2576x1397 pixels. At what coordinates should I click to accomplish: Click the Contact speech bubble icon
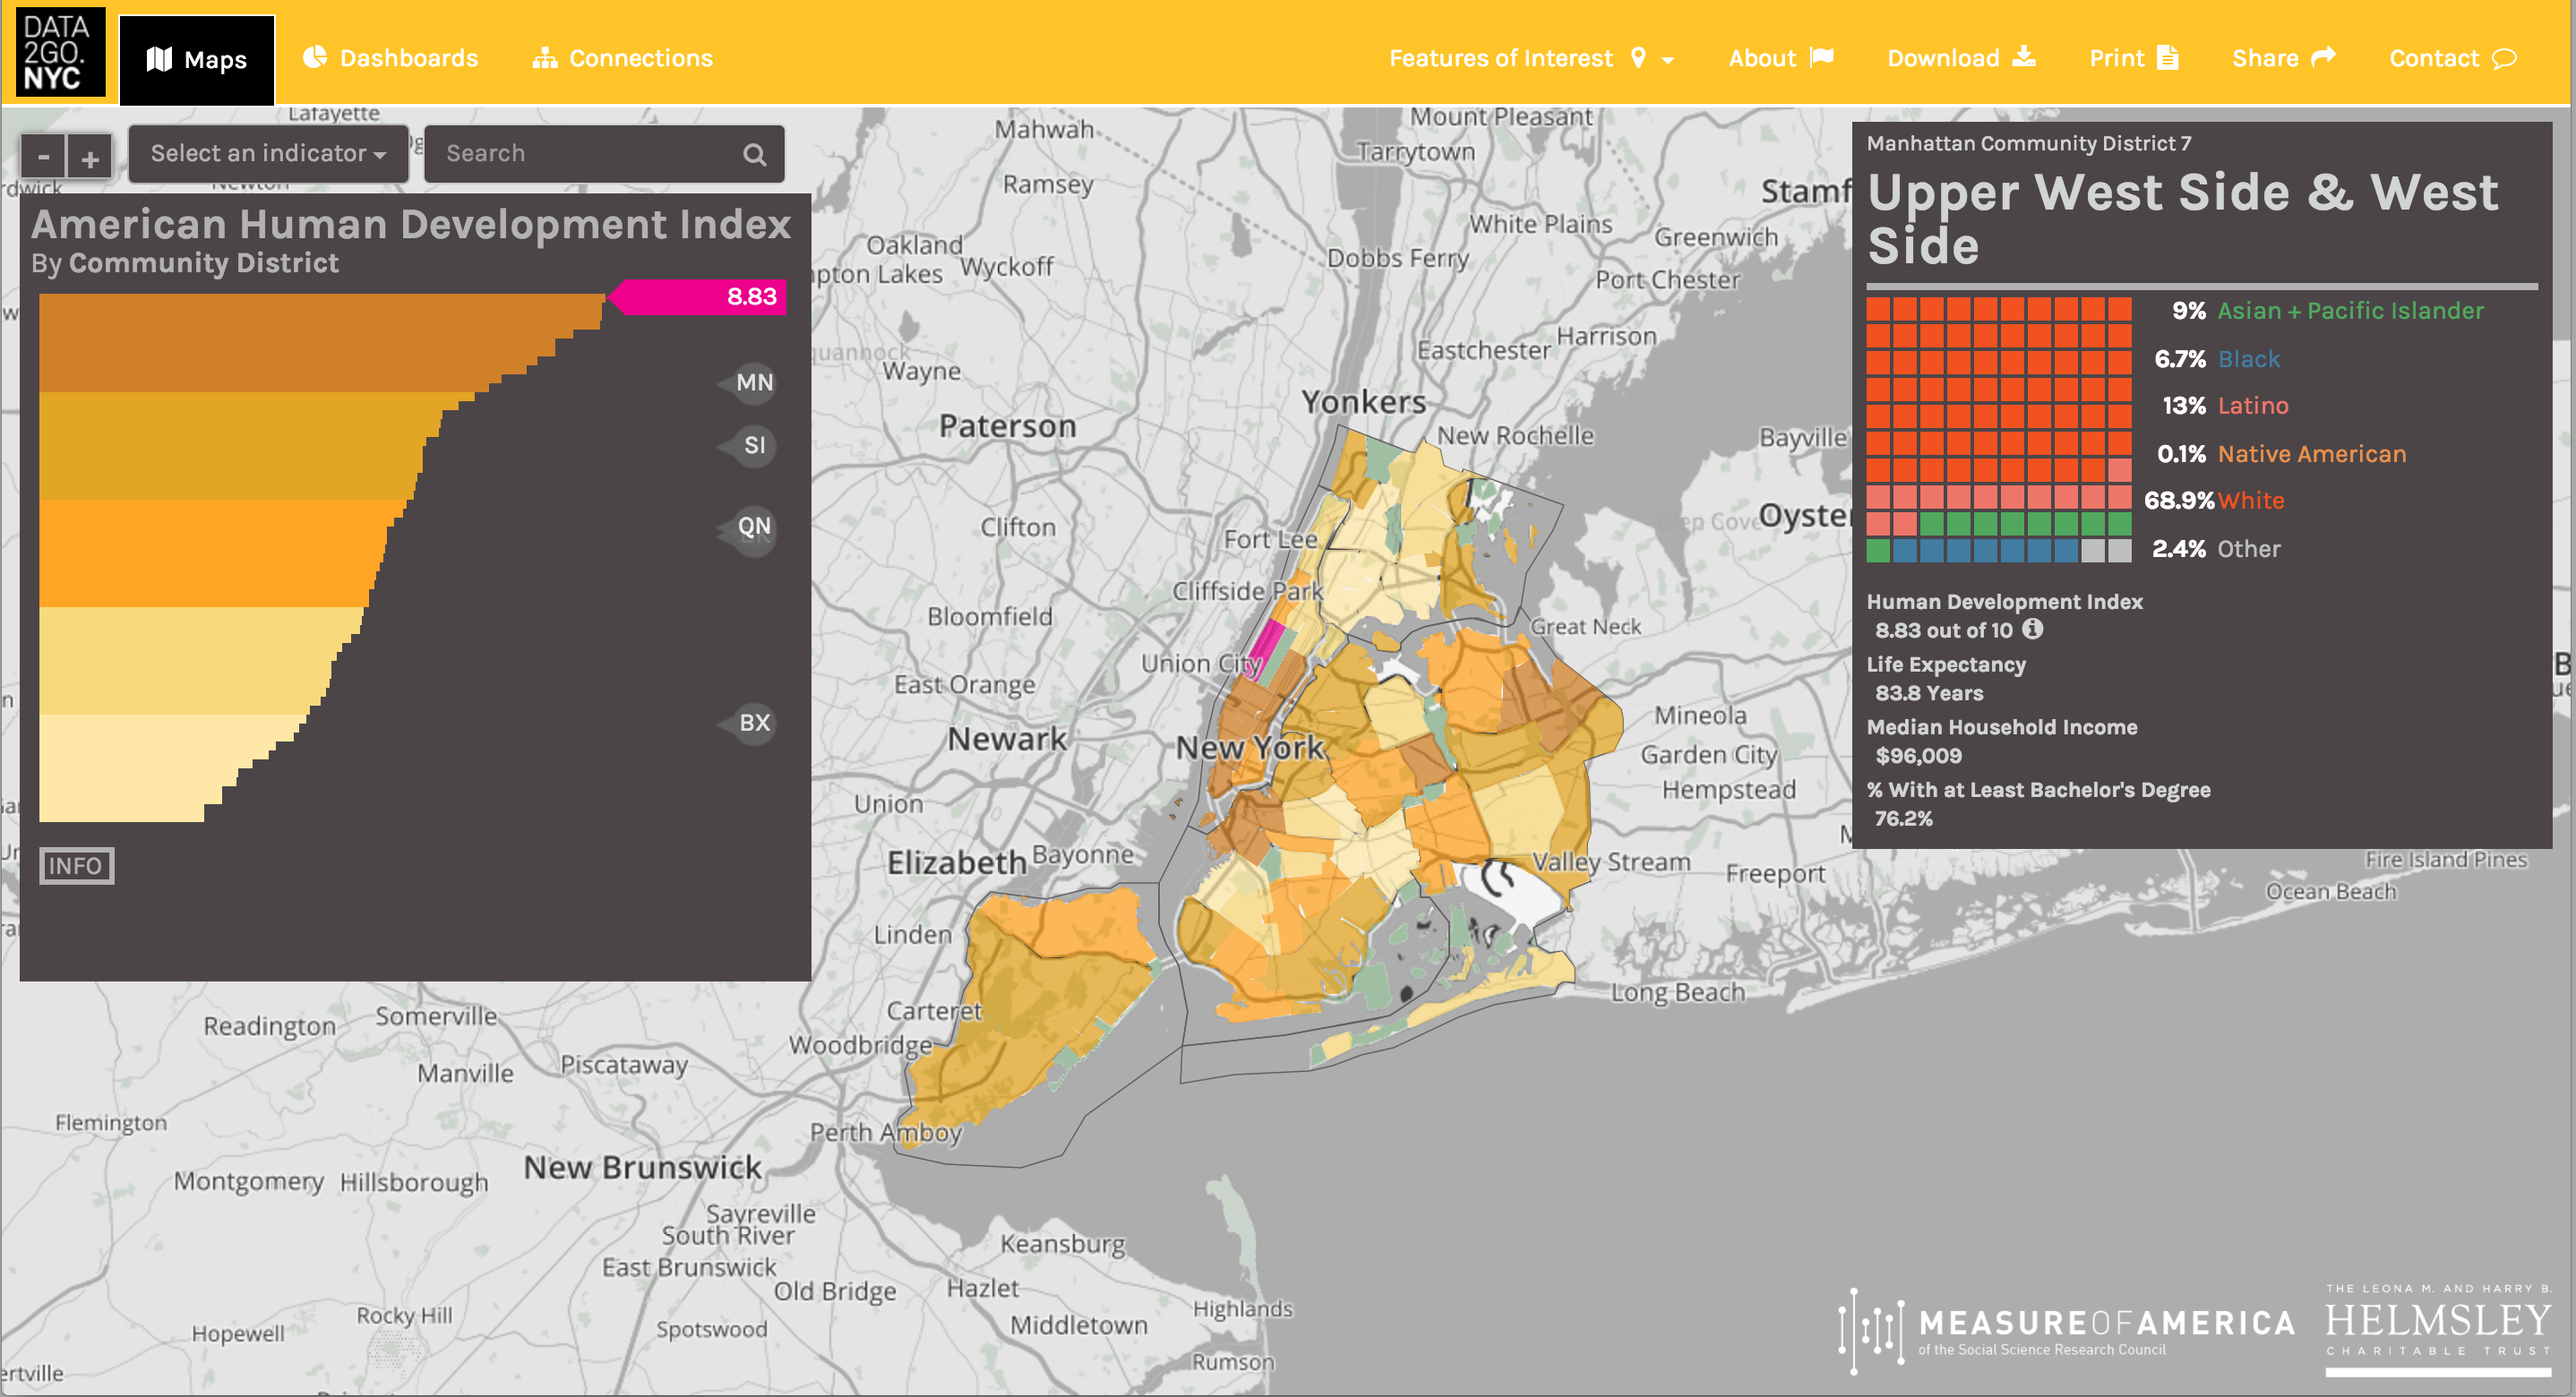point(2505,58)
